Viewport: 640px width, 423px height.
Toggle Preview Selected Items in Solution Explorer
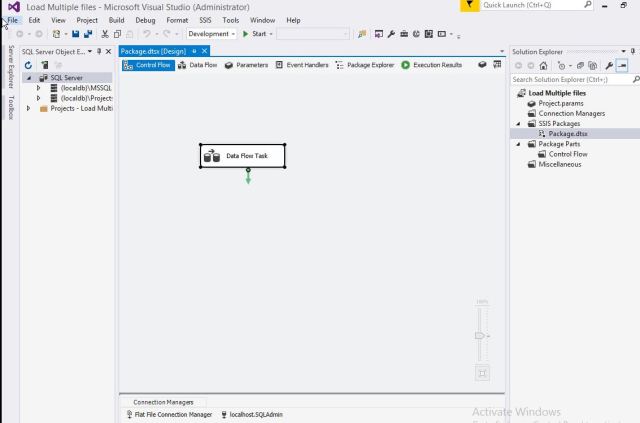click(x=621, y=65)
